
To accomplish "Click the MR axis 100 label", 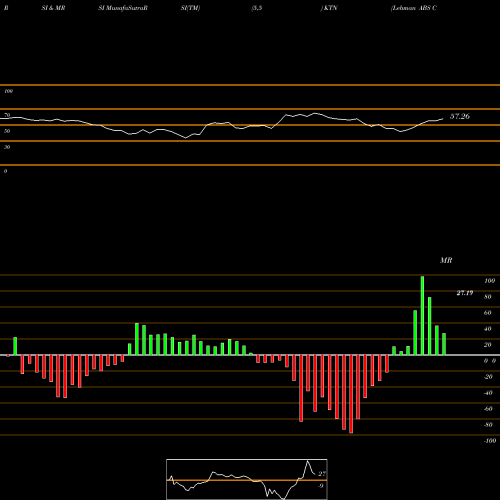I will pos(490,281).
